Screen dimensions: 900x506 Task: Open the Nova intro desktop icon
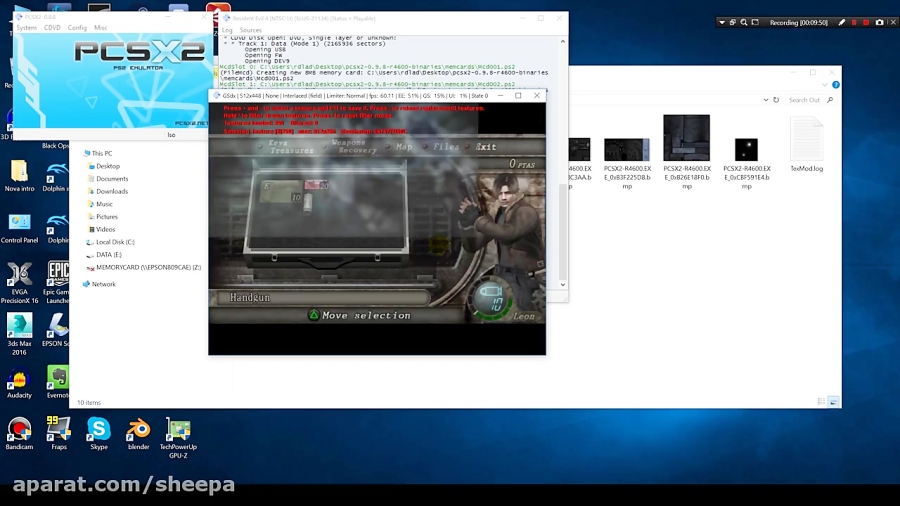pyautogui.click(x=20, y=176)
